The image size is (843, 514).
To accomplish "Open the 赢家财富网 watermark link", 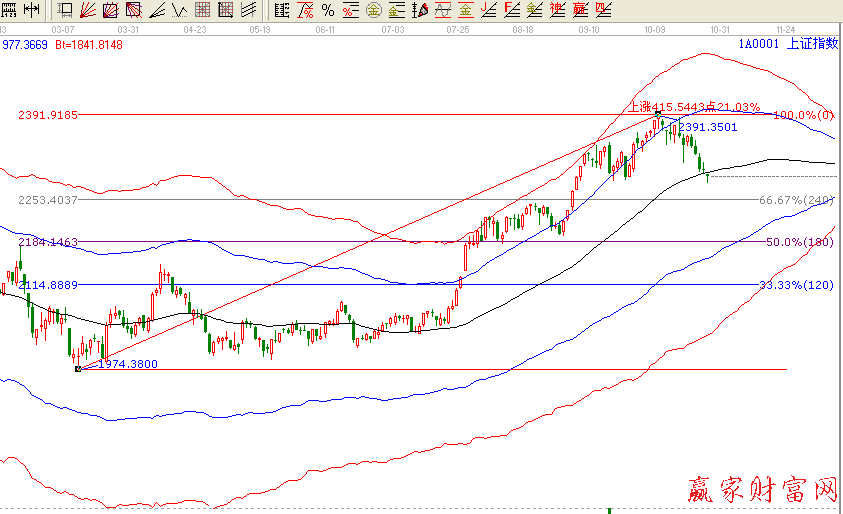I will tap(761, 490).
